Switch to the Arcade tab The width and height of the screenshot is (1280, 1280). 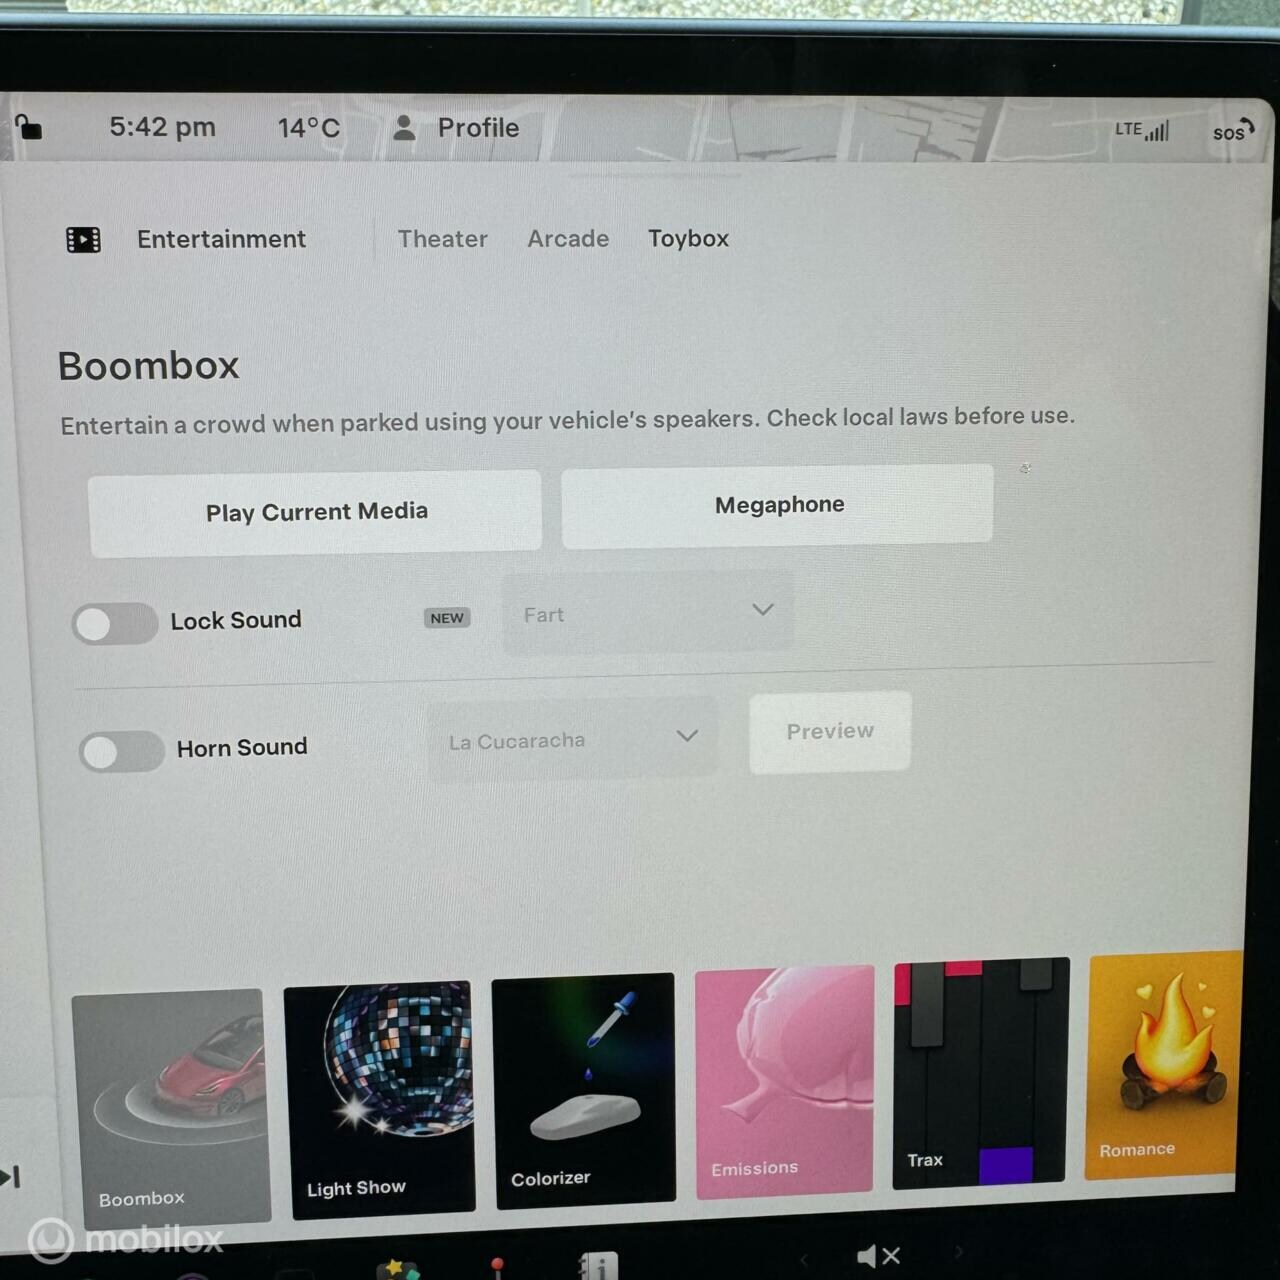click(568, 239)
